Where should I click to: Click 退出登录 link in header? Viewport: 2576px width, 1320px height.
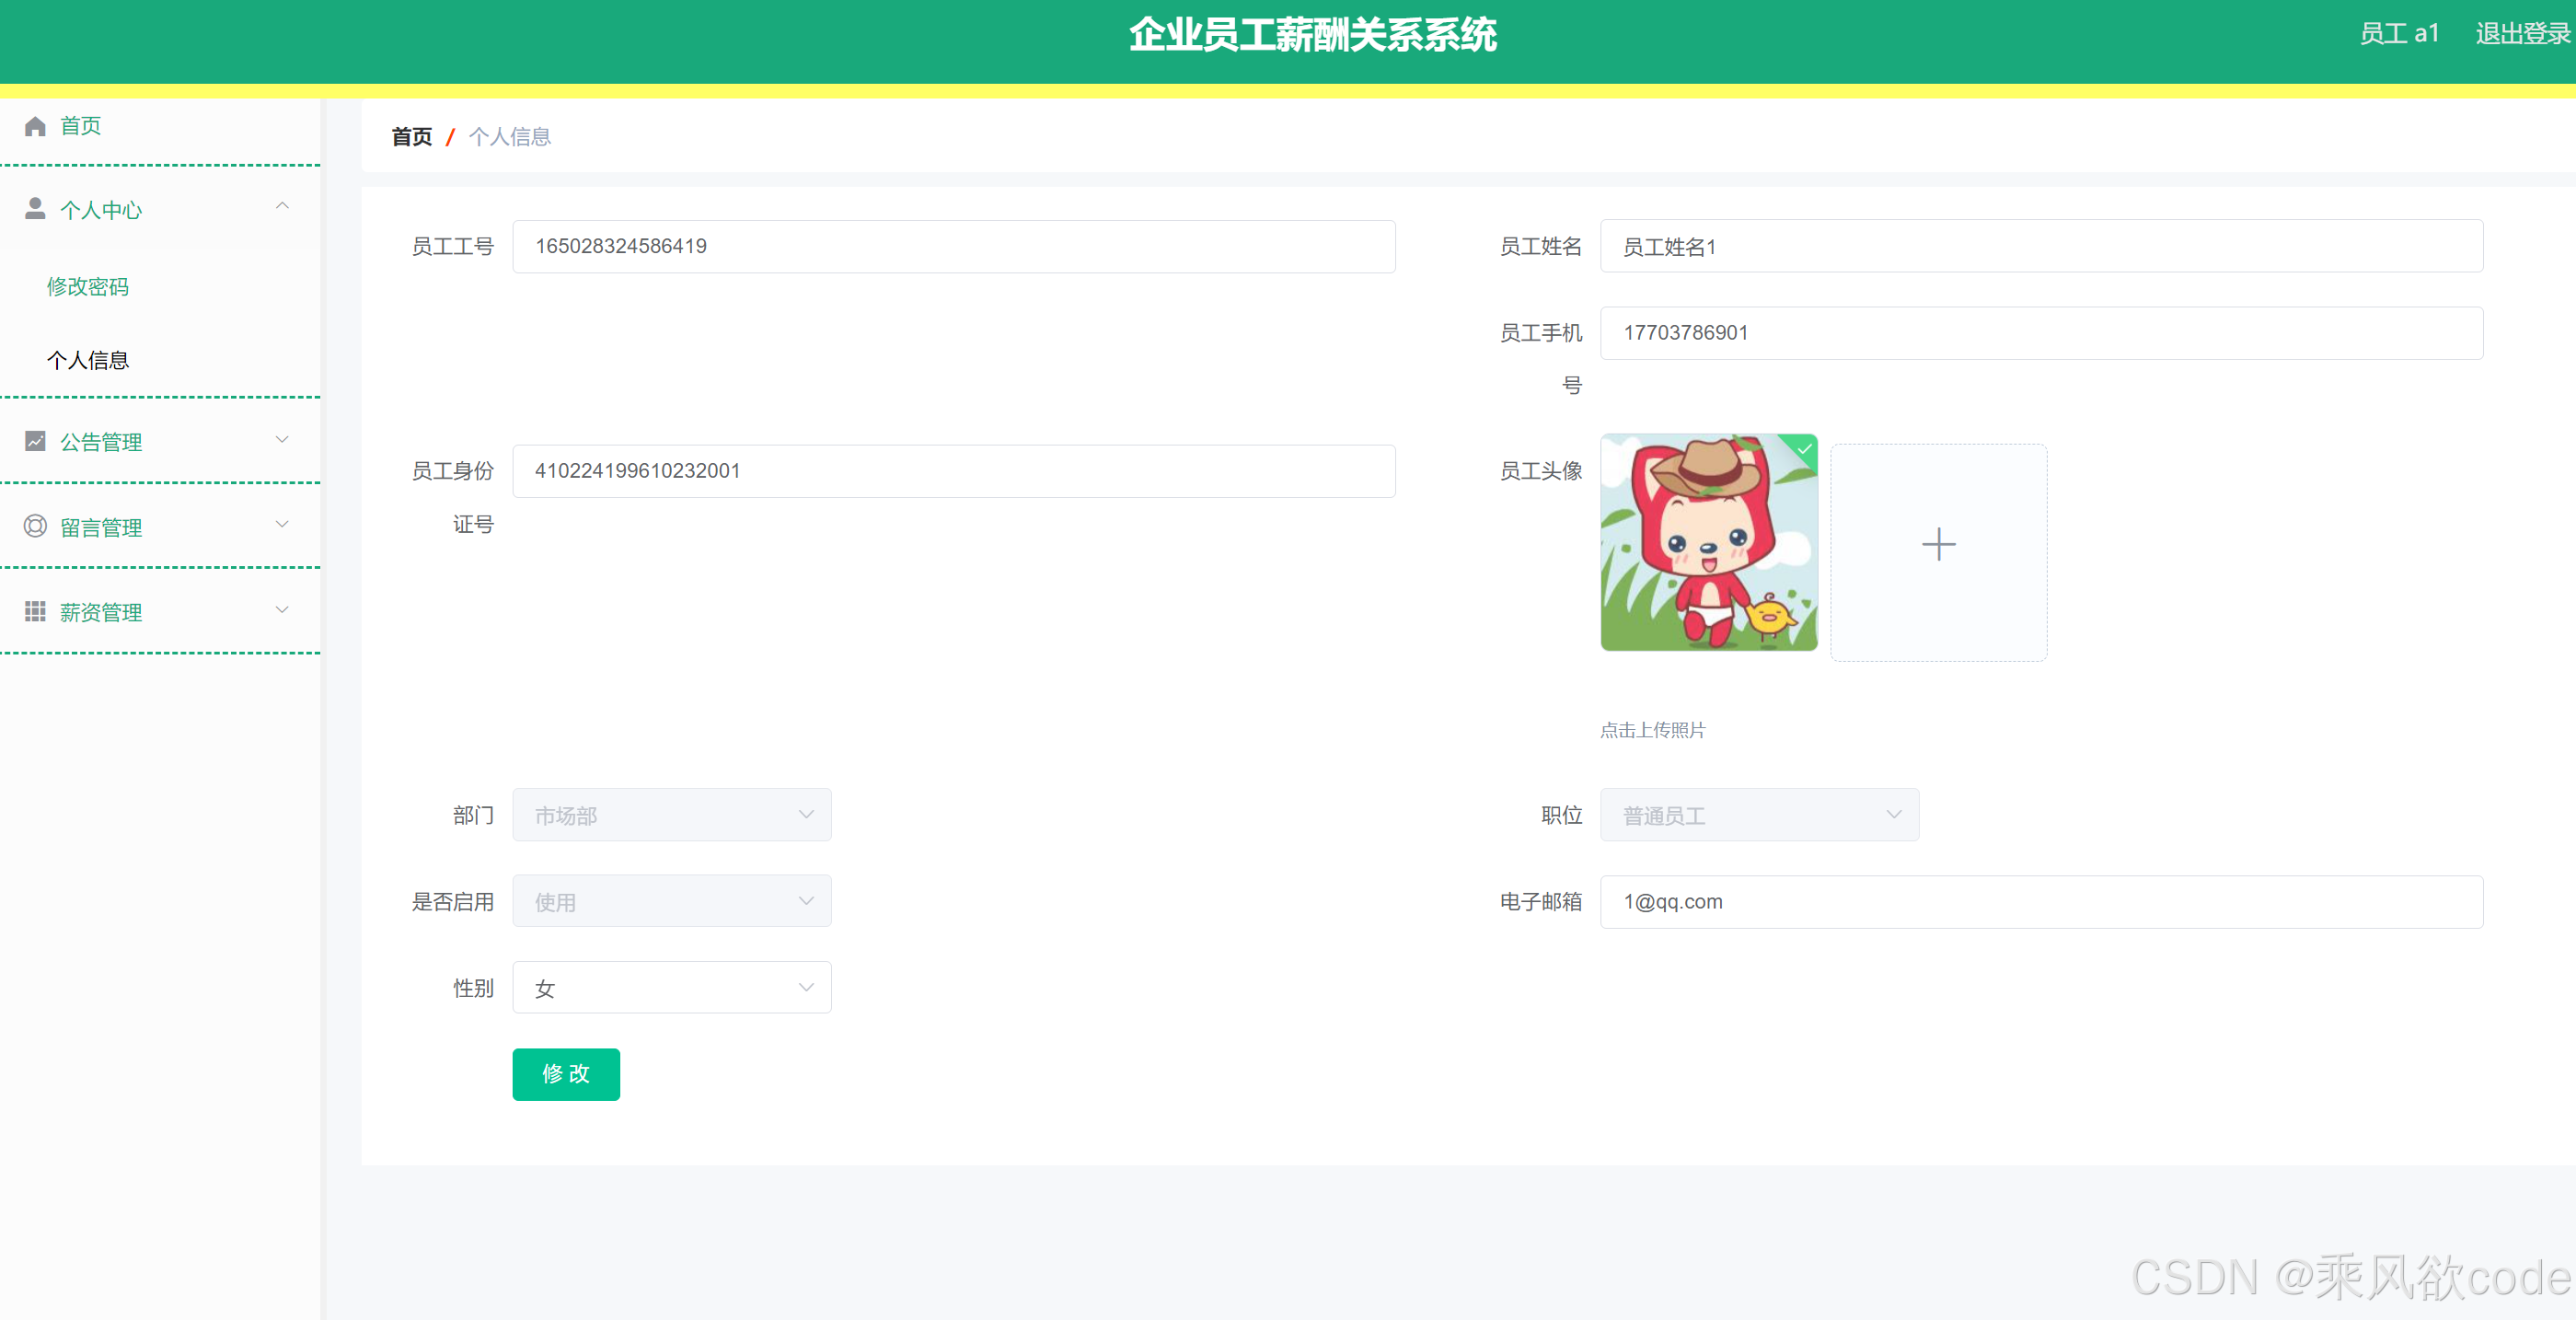(x=2521, y=34)
